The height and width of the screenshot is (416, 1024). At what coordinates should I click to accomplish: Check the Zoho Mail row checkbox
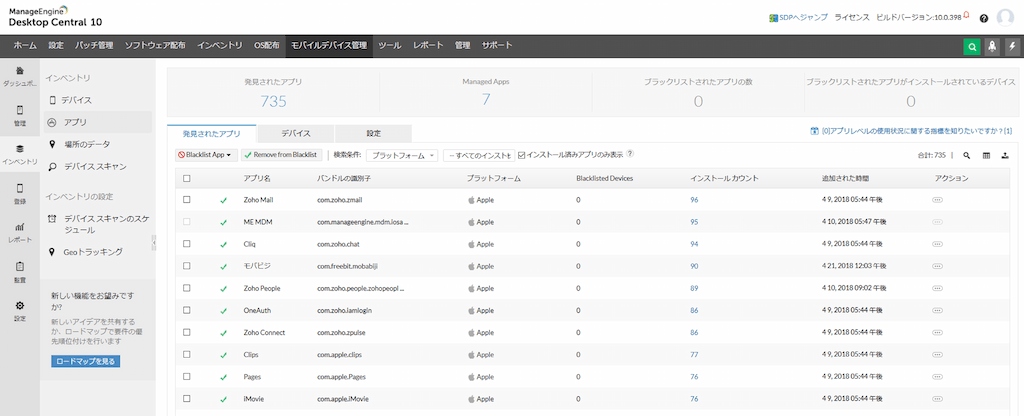pos(187,200)
